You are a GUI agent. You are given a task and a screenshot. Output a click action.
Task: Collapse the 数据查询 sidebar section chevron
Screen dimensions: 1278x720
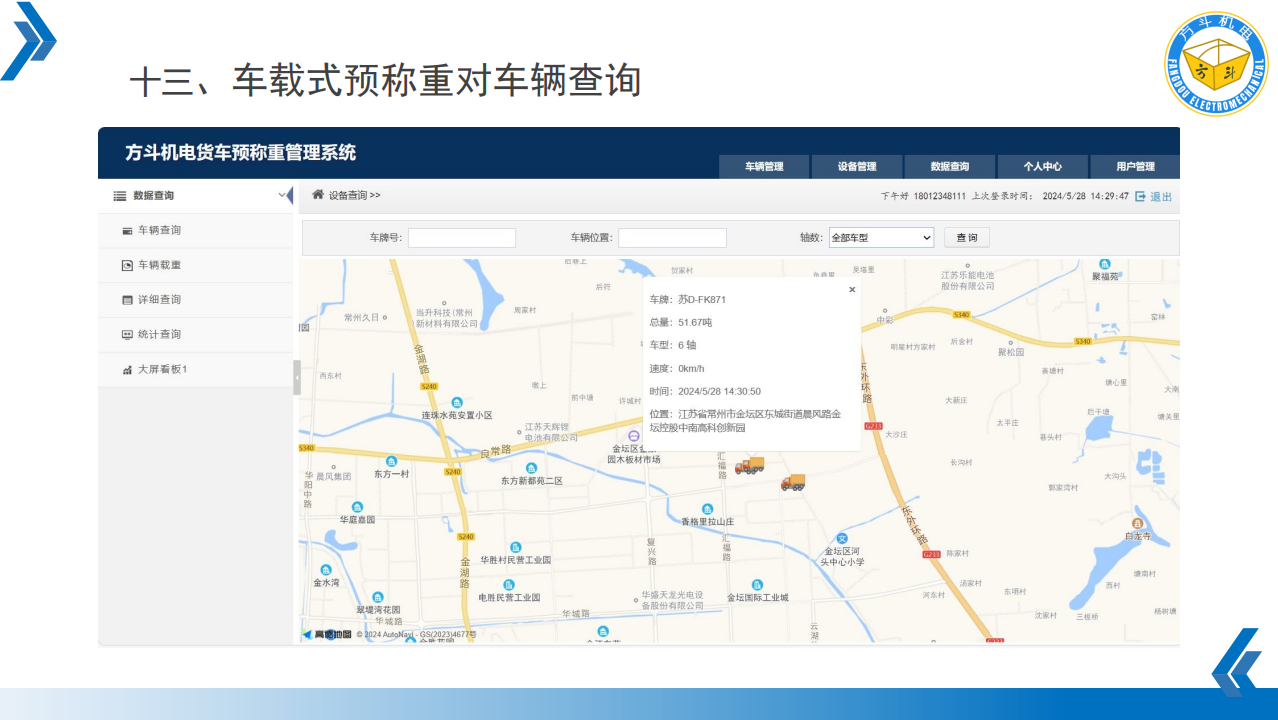tap(282, 195)
